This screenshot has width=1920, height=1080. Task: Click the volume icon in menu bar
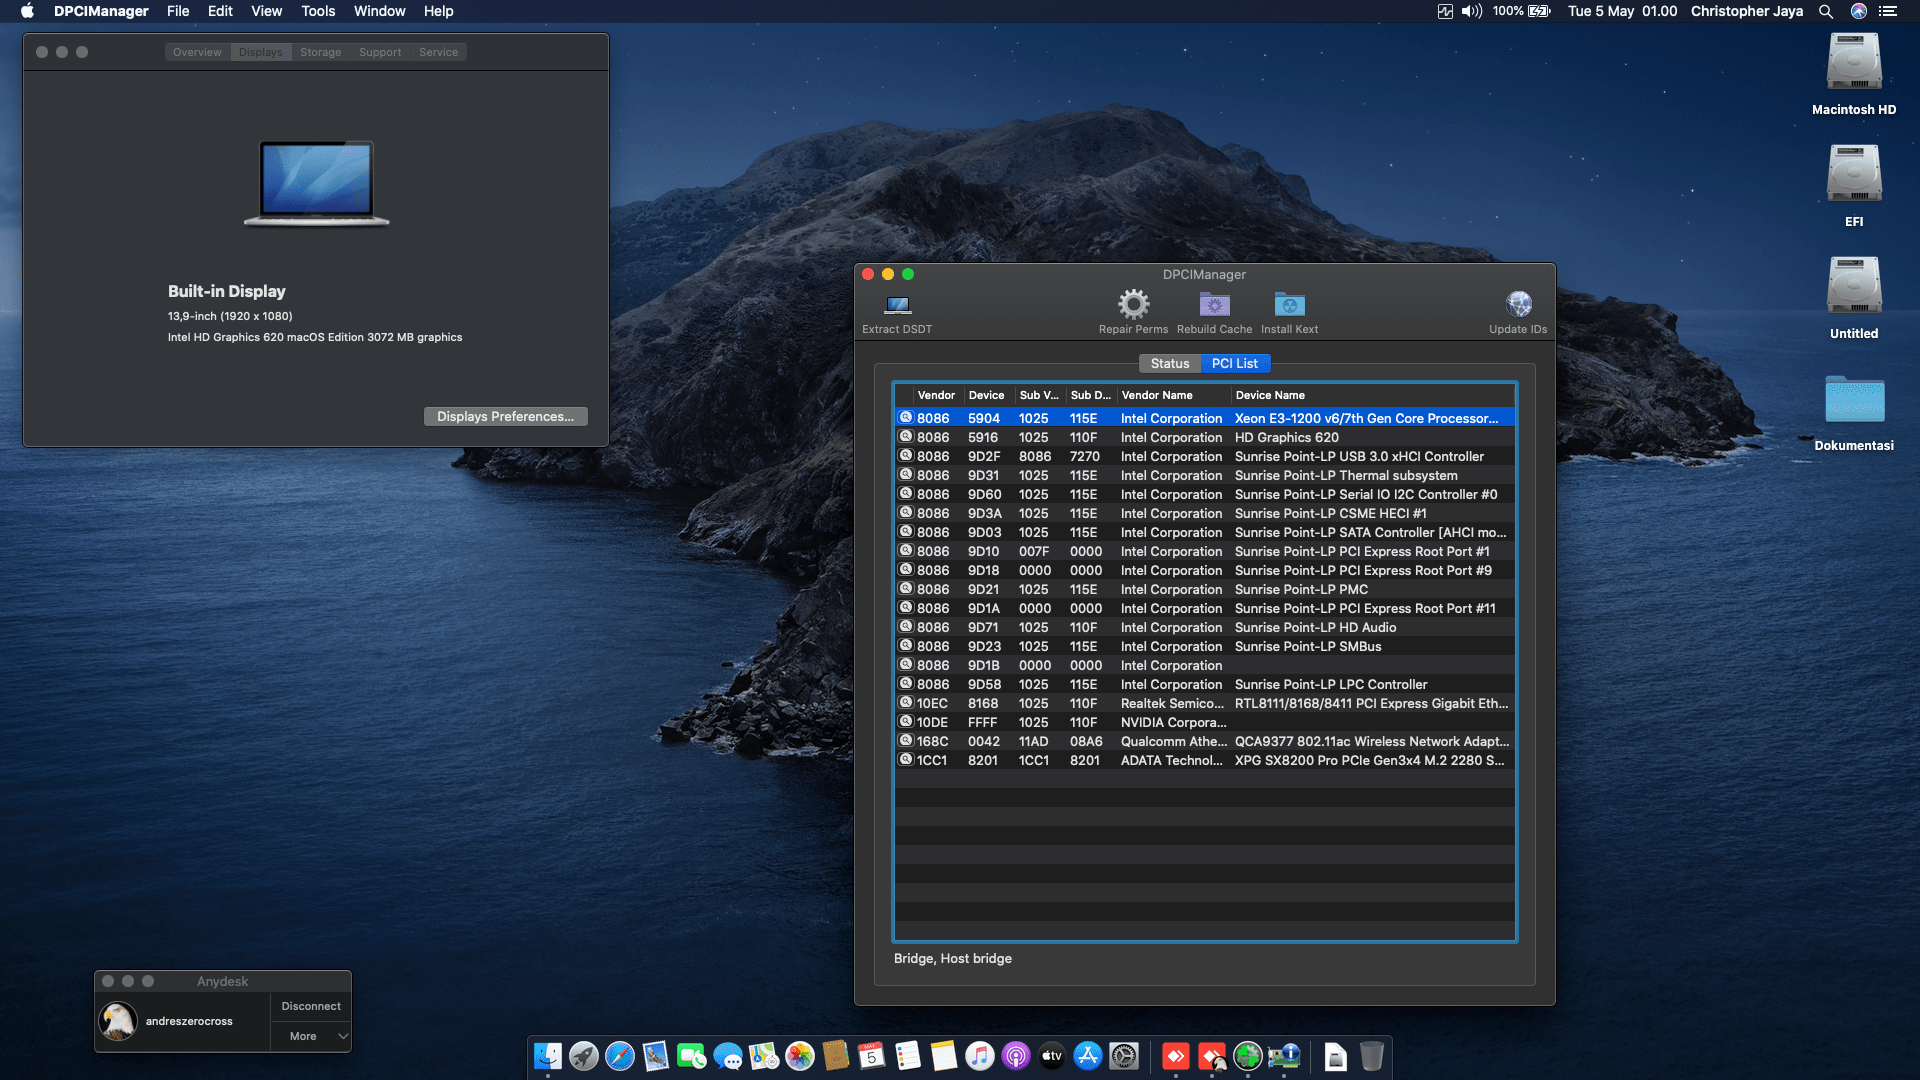[1471, 11]
